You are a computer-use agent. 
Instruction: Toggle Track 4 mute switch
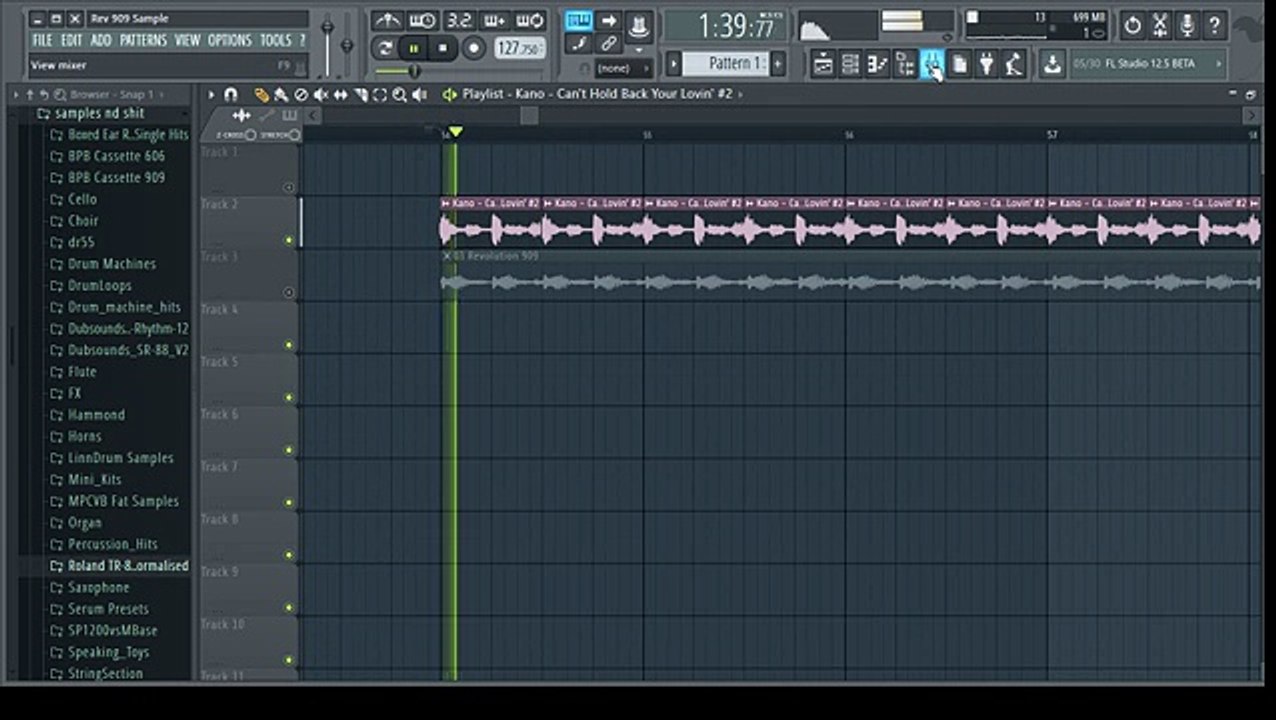point(289,345)
